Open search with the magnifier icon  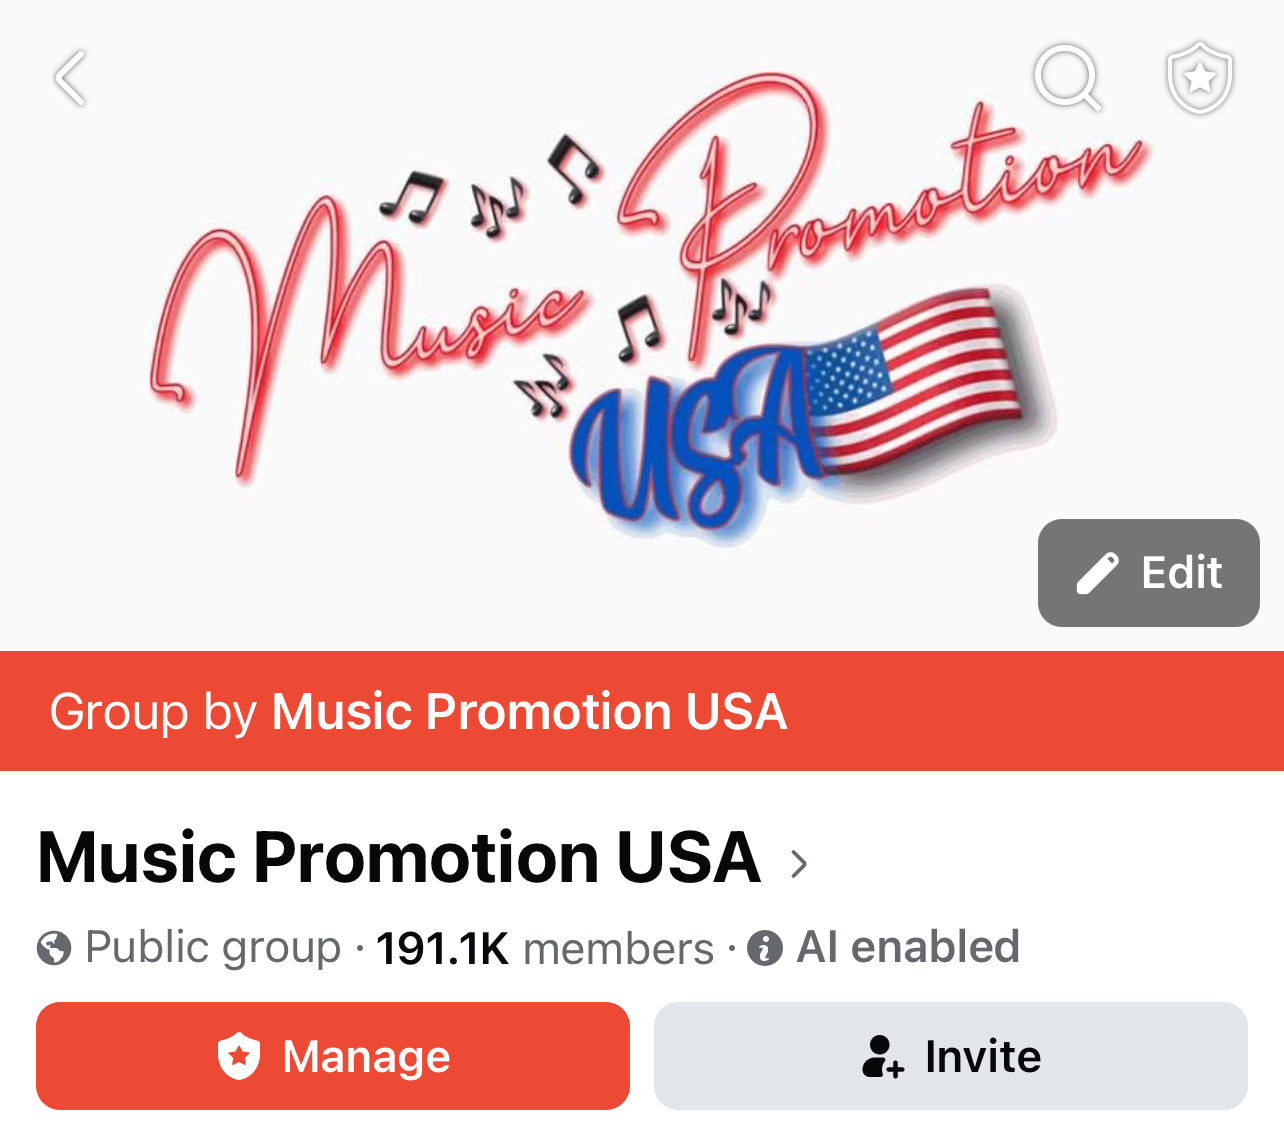[x=1067, y=76]
